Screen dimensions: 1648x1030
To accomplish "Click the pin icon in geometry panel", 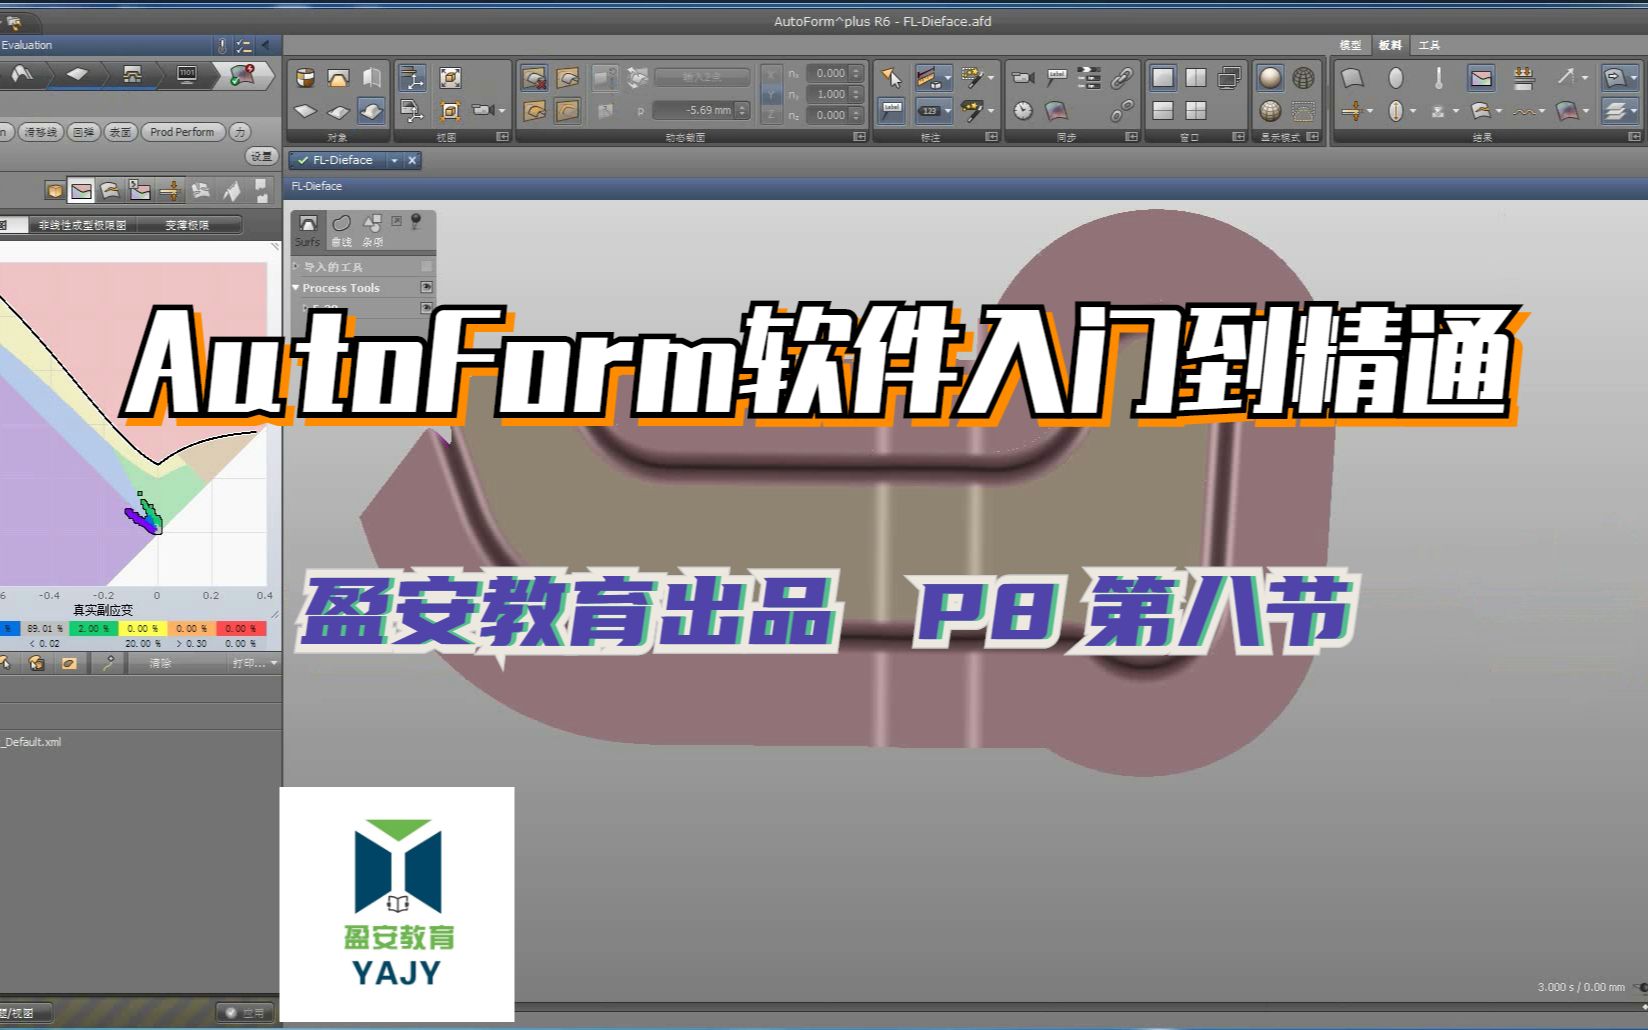I will coord(416,221).
